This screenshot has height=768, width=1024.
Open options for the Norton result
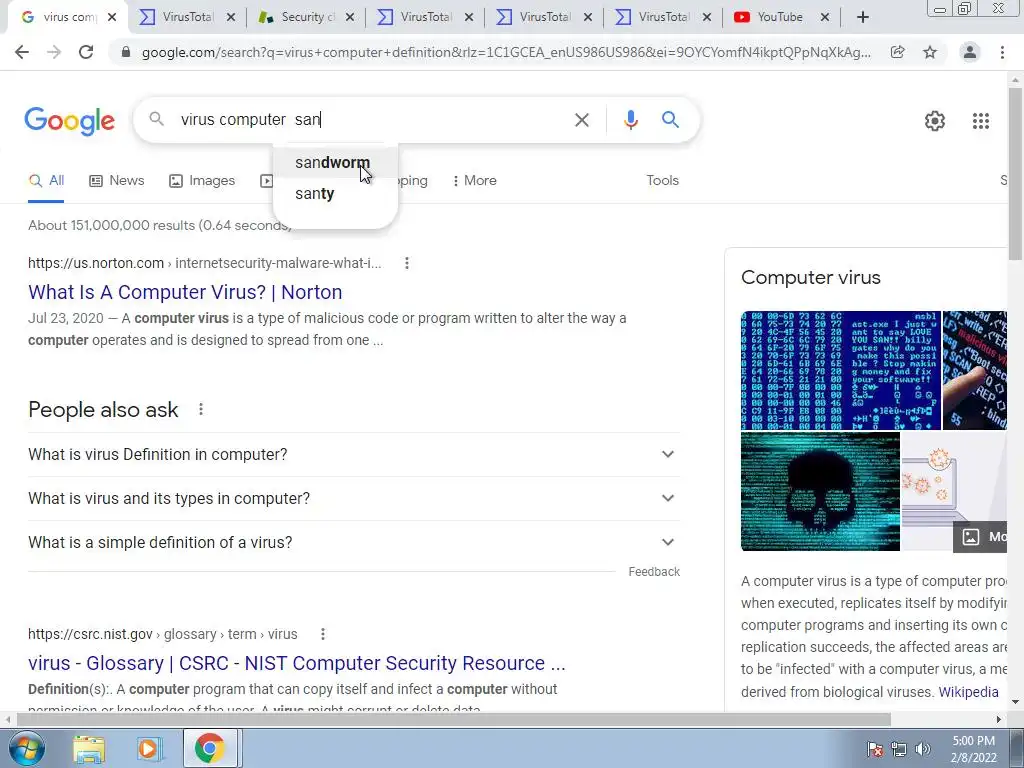[407, 263]
